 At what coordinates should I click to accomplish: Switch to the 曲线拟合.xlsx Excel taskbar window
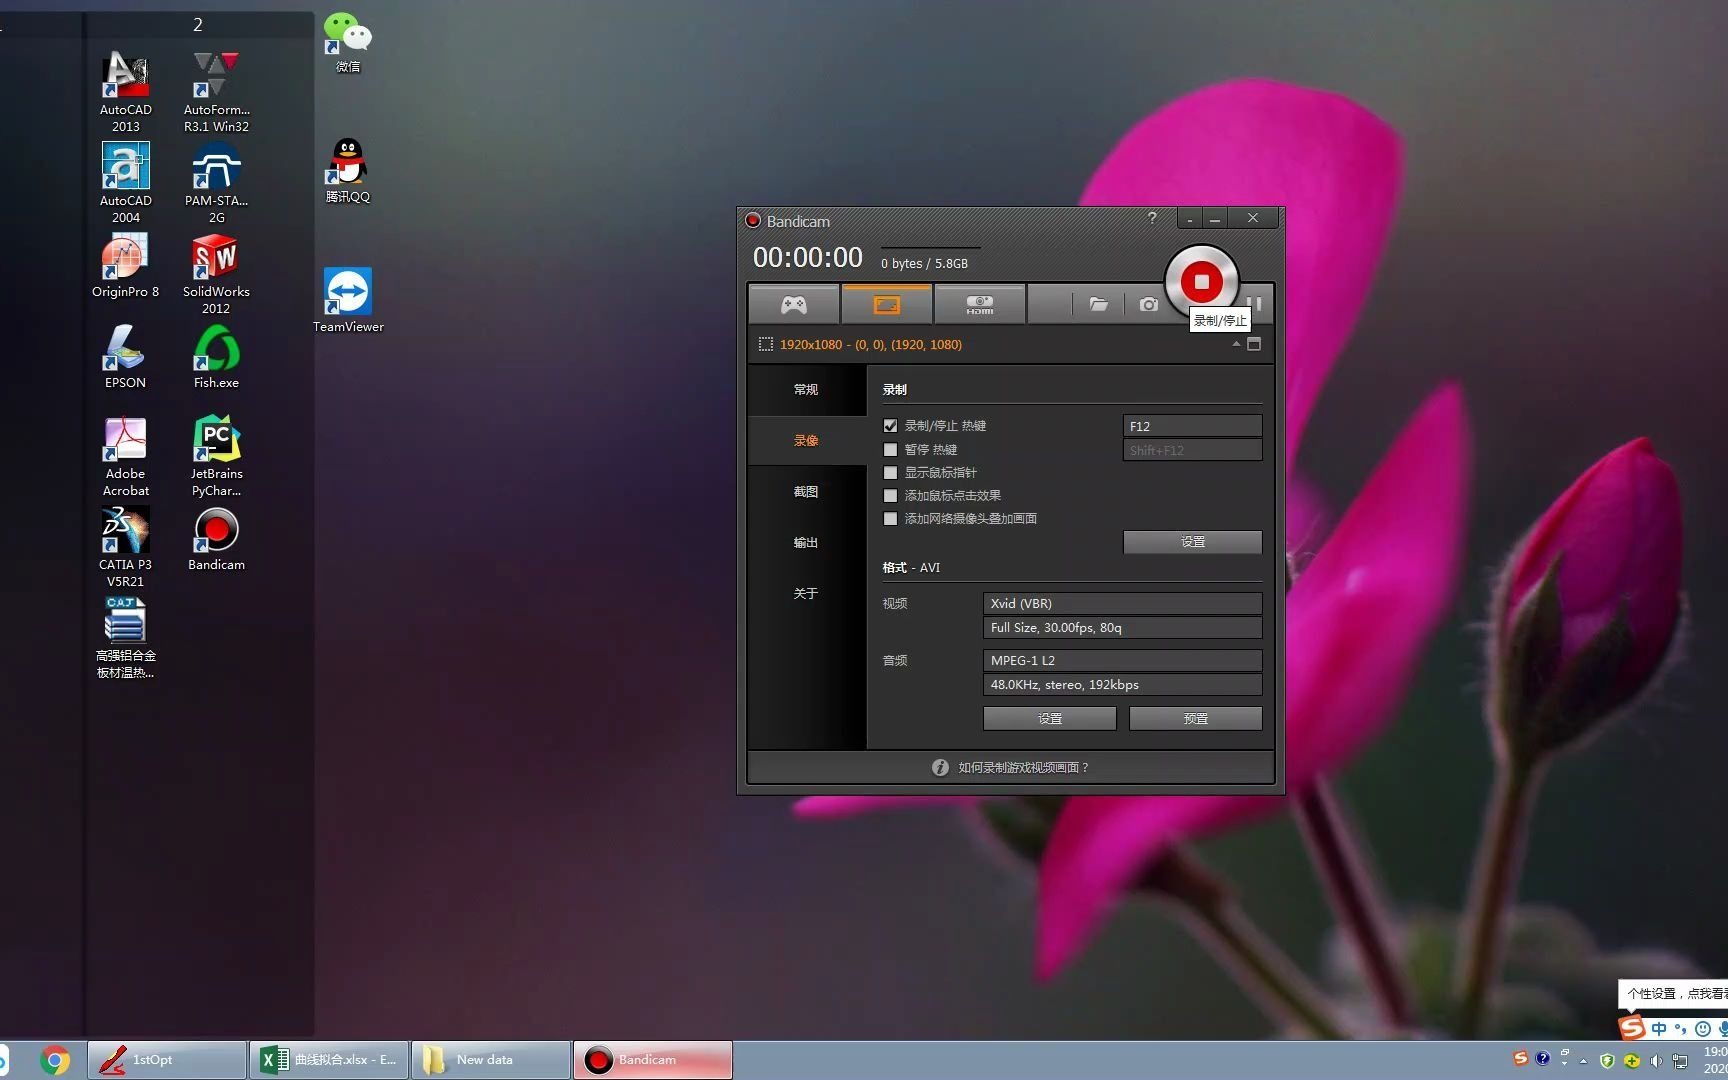click(x=329, y=1060)
